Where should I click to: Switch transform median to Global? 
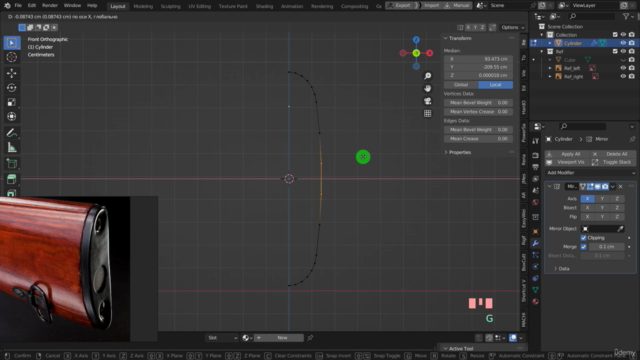[x=461, y=85]
